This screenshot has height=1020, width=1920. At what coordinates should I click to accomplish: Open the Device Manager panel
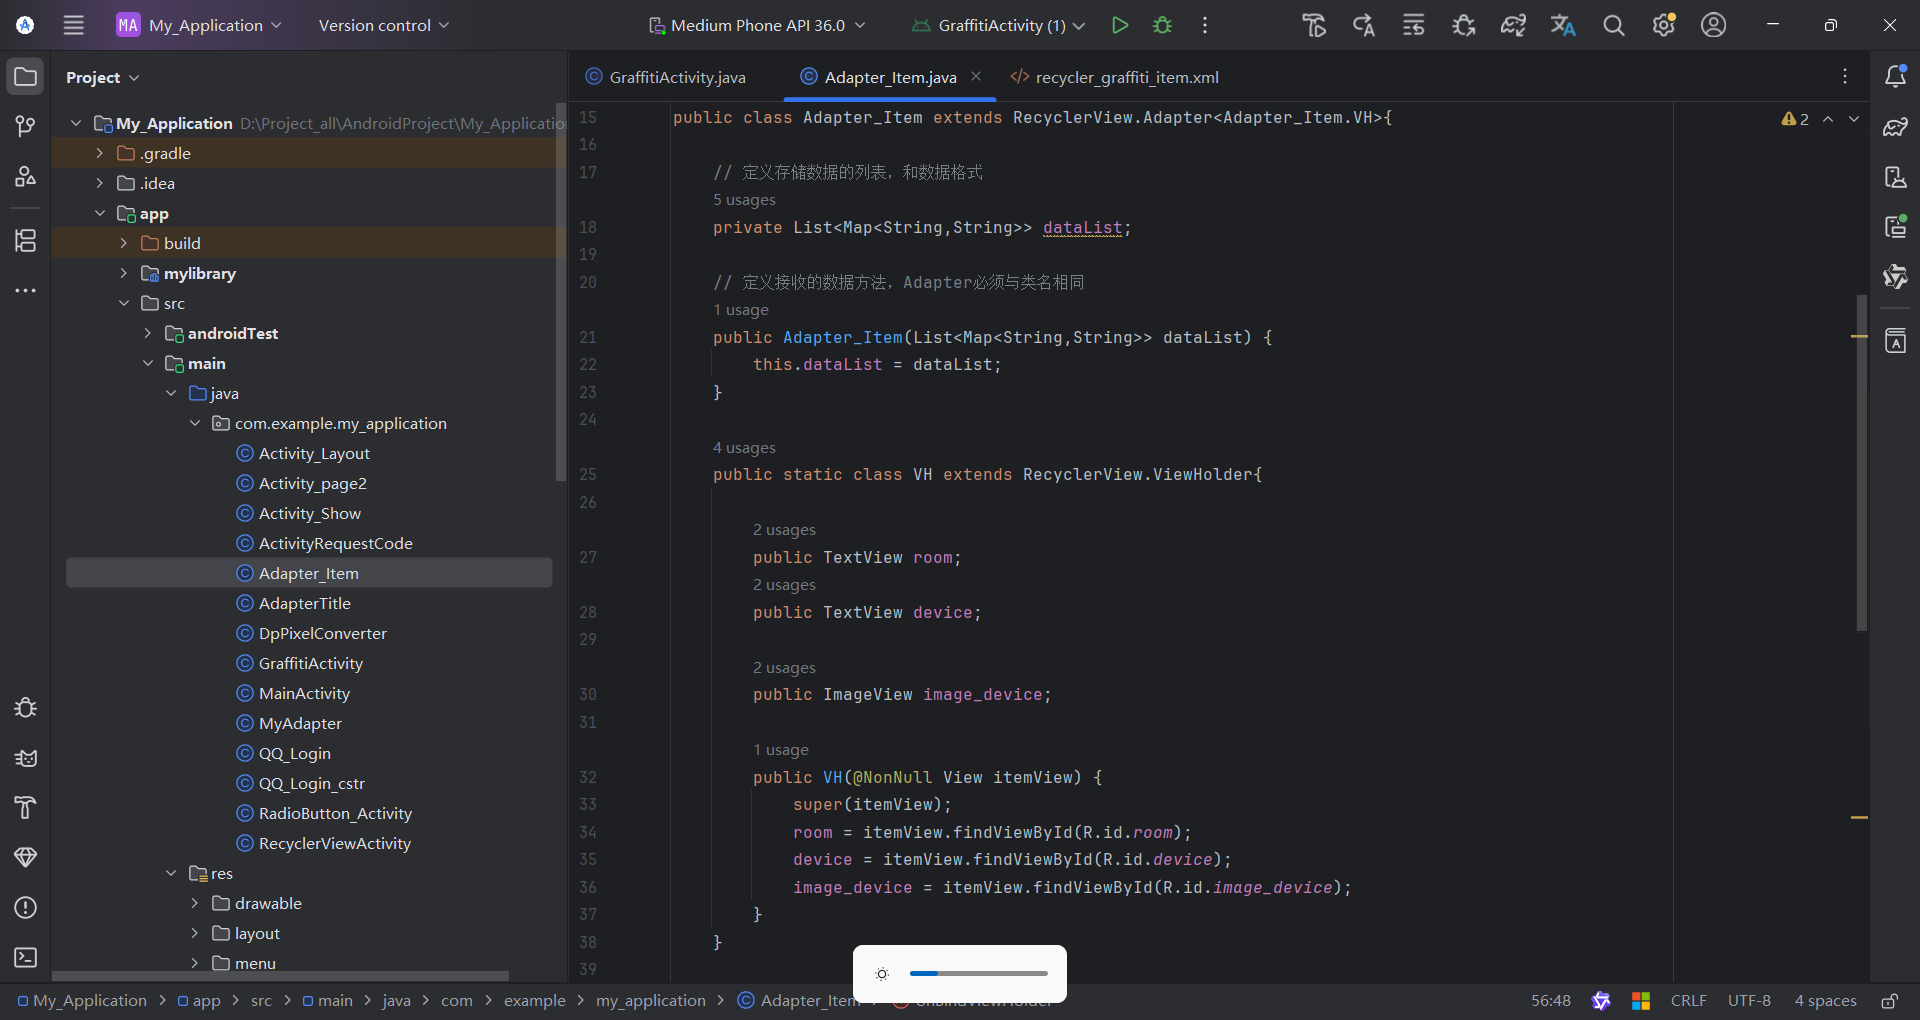(x=1895, y=177)
